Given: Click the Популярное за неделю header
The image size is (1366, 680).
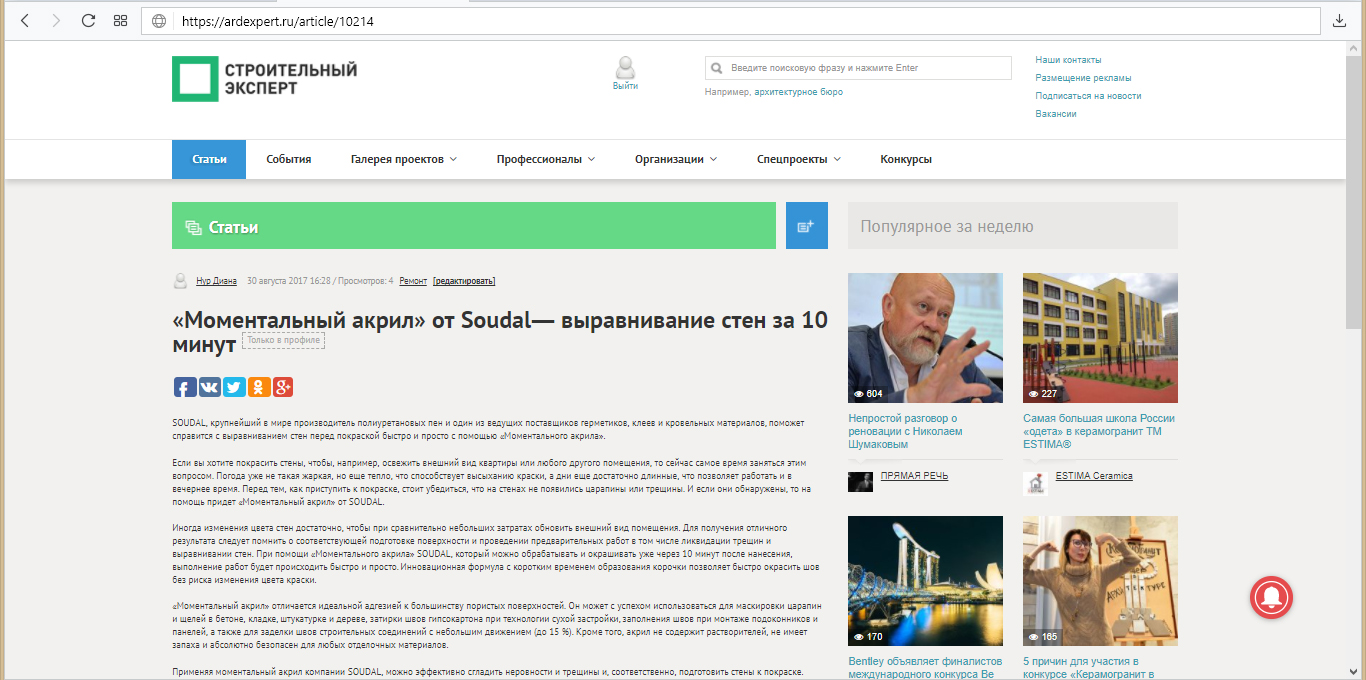Looking at the screenshot, I should click(x=1013, y=226).
